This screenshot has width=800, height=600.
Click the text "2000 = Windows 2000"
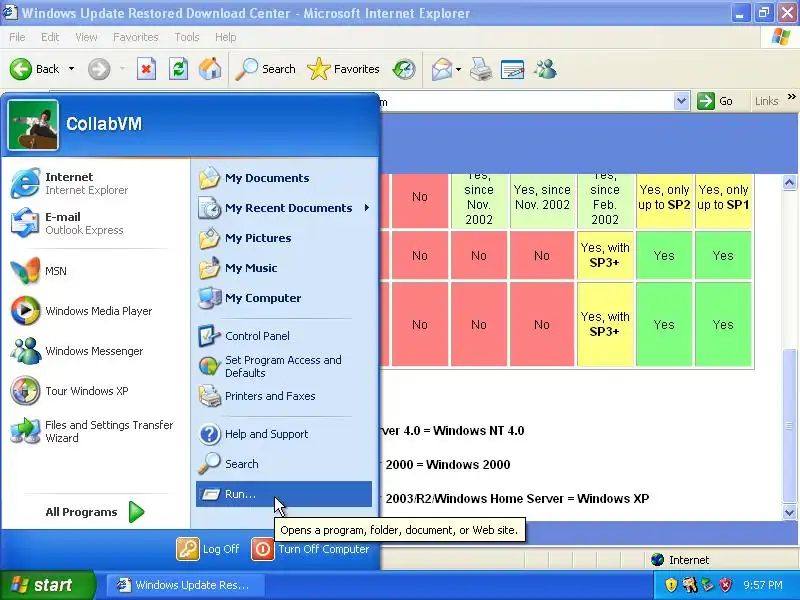coord(448,464)
